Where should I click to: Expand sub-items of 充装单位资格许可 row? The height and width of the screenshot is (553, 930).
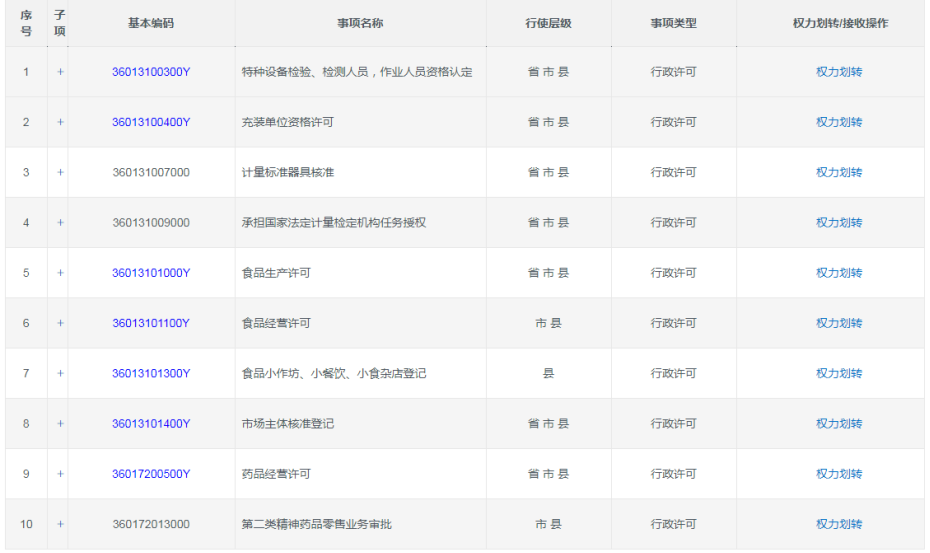tap(60, 122)
